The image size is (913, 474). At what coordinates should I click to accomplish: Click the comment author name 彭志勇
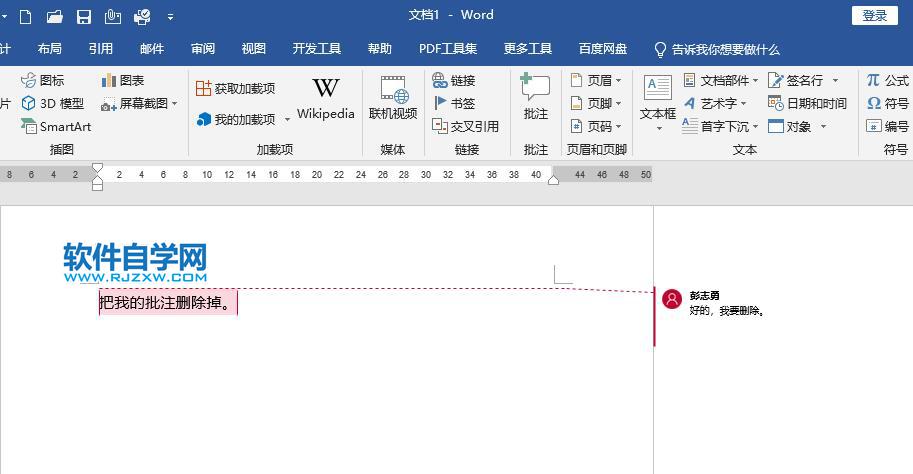pyautogui.click(x=704, y=296)
